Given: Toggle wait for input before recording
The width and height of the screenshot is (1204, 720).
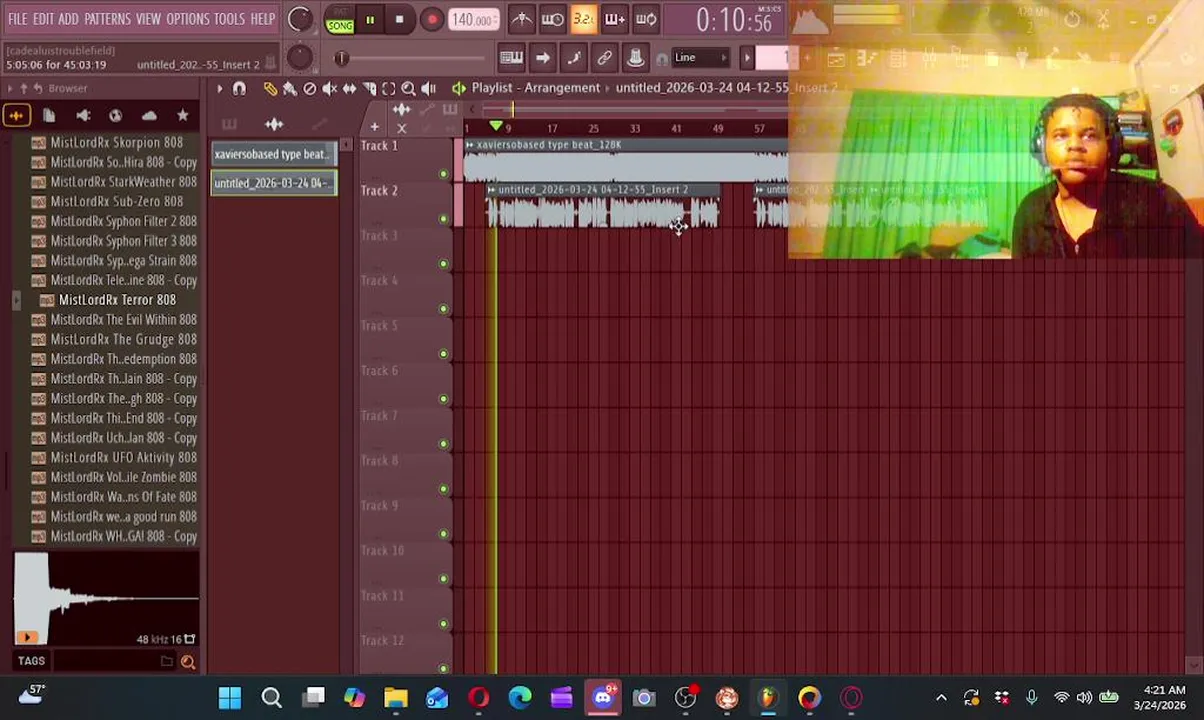Looking at the screenshot, I should pyautogui.click(x=553, y=19).
